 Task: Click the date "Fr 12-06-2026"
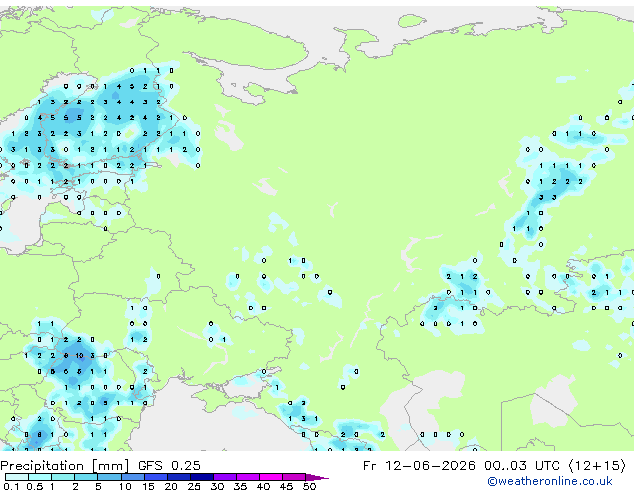pos(419,466)
